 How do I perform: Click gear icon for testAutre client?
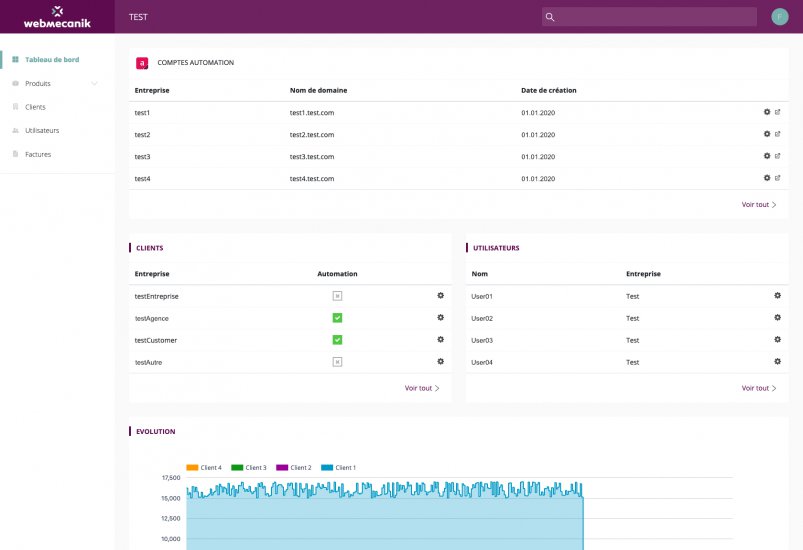click(440, 362)
